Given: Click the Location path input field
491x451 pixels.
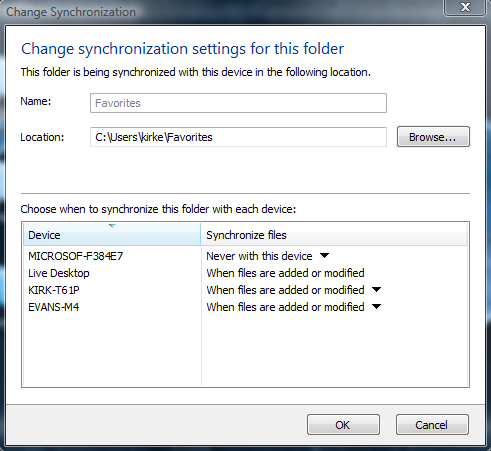Looking at the screenshot, I should coord(238,137).
